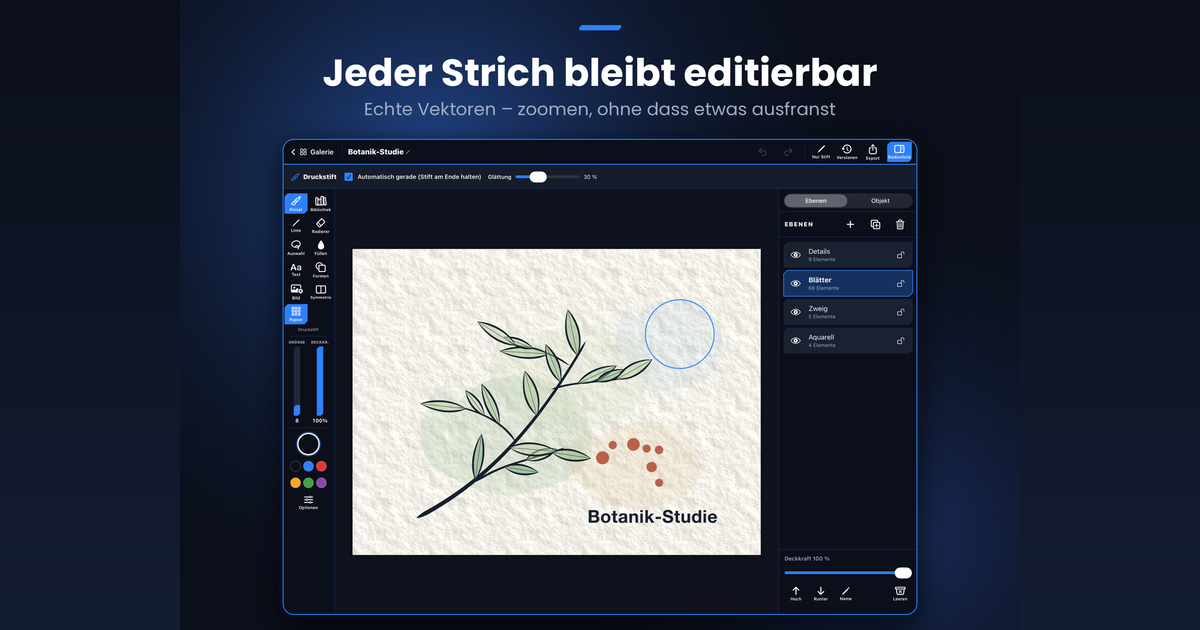Select the Text tool
The width and height of the screenshot is (1200, 630).
click(x=296, y=269)
